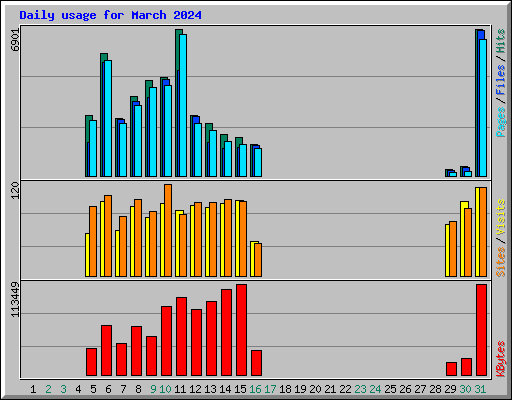The width and height of the screenshot is (512, 400).
Task: Click day 1 on the x-axis
Action: (x=33, y=389)
